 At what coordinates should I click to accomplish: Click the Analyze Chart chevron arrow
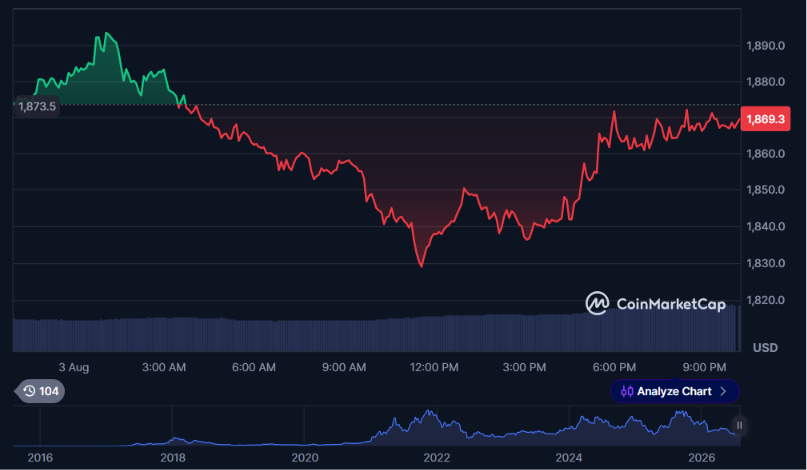click(723, 391)
